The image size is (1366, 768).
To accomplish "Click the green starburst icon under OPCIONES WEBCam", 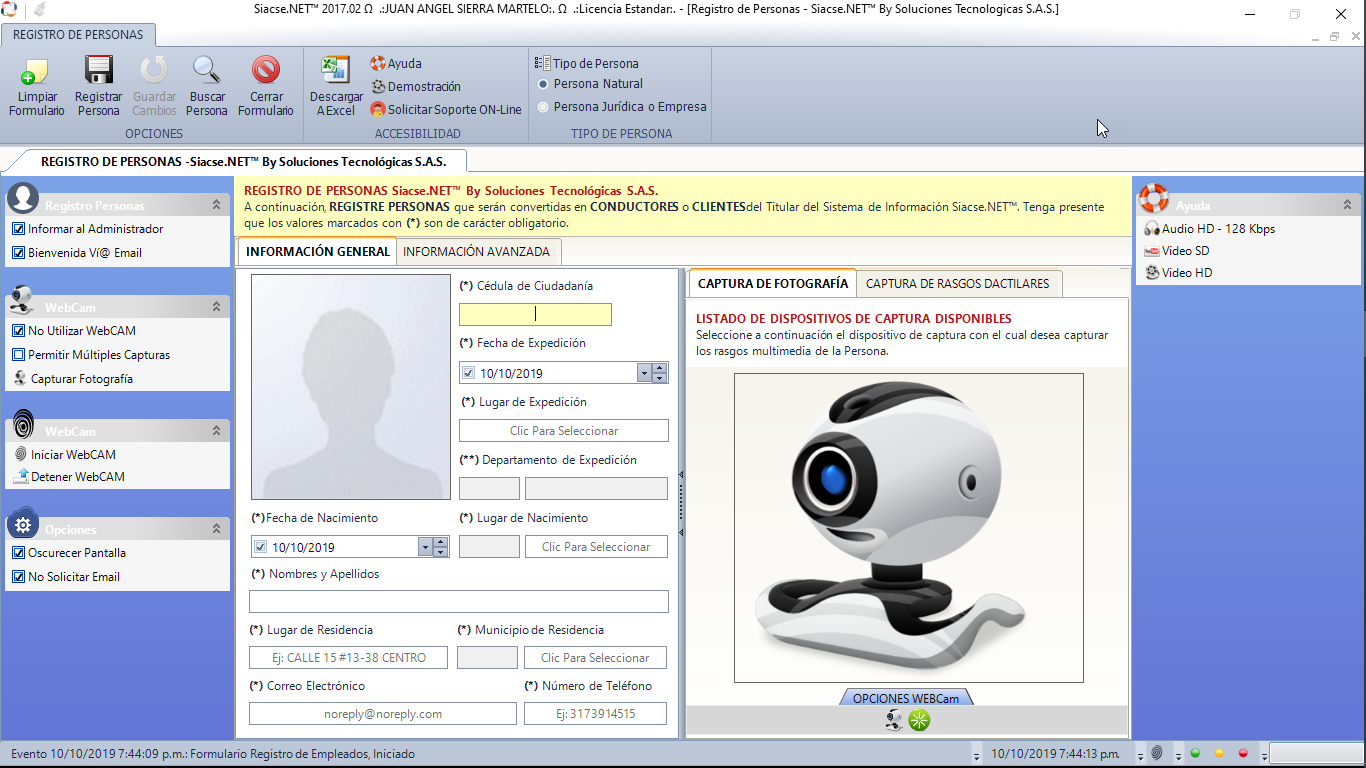I will (x=919, y=720).
